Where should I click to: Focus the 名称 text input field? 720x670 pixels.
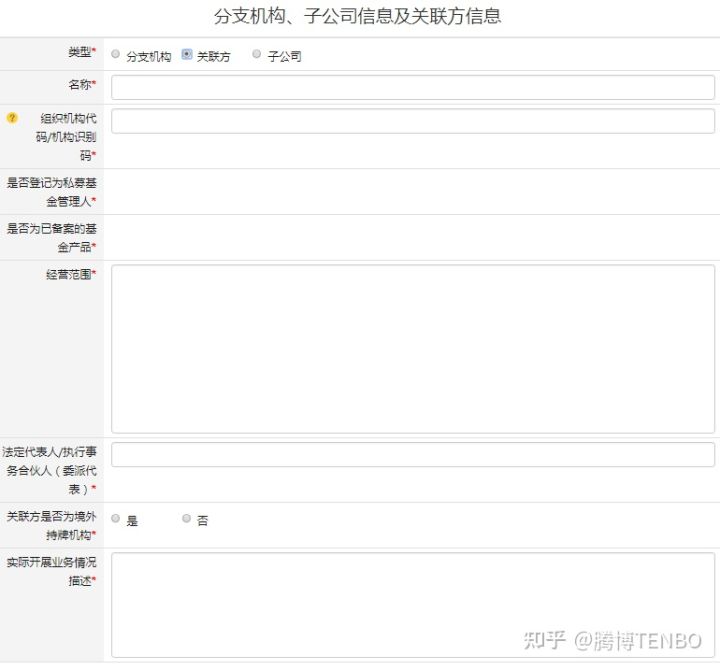coord(412,87)
